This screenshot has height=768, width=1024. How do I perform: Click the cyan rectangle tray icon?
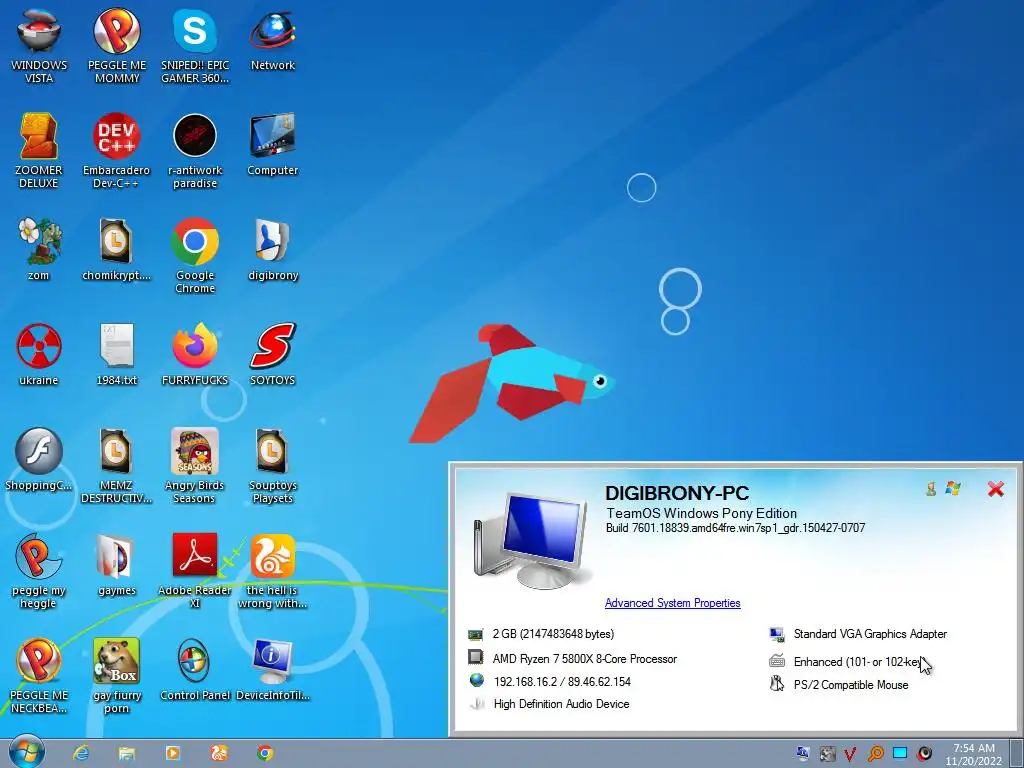pyautogui.click(x=900, y=753)
